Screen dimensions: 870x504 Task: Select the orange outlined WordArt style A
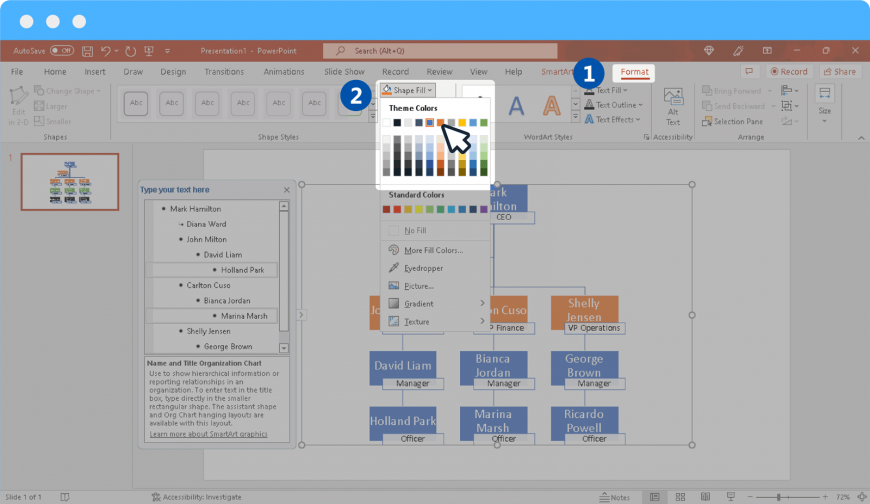point(551,105)
